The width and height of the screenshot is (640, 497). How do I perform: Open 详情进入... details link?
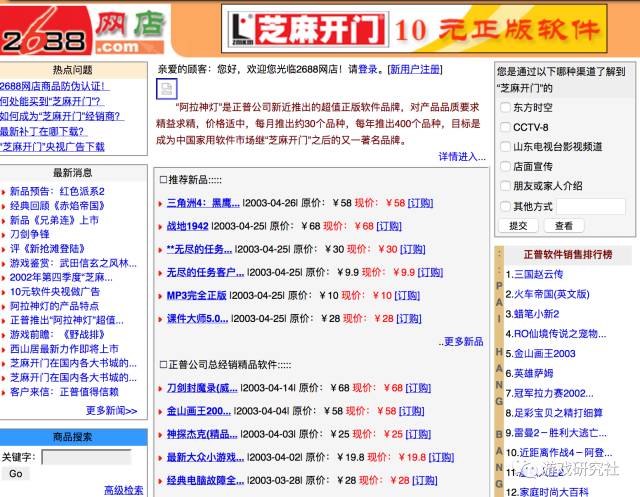(x=462, y=157)
